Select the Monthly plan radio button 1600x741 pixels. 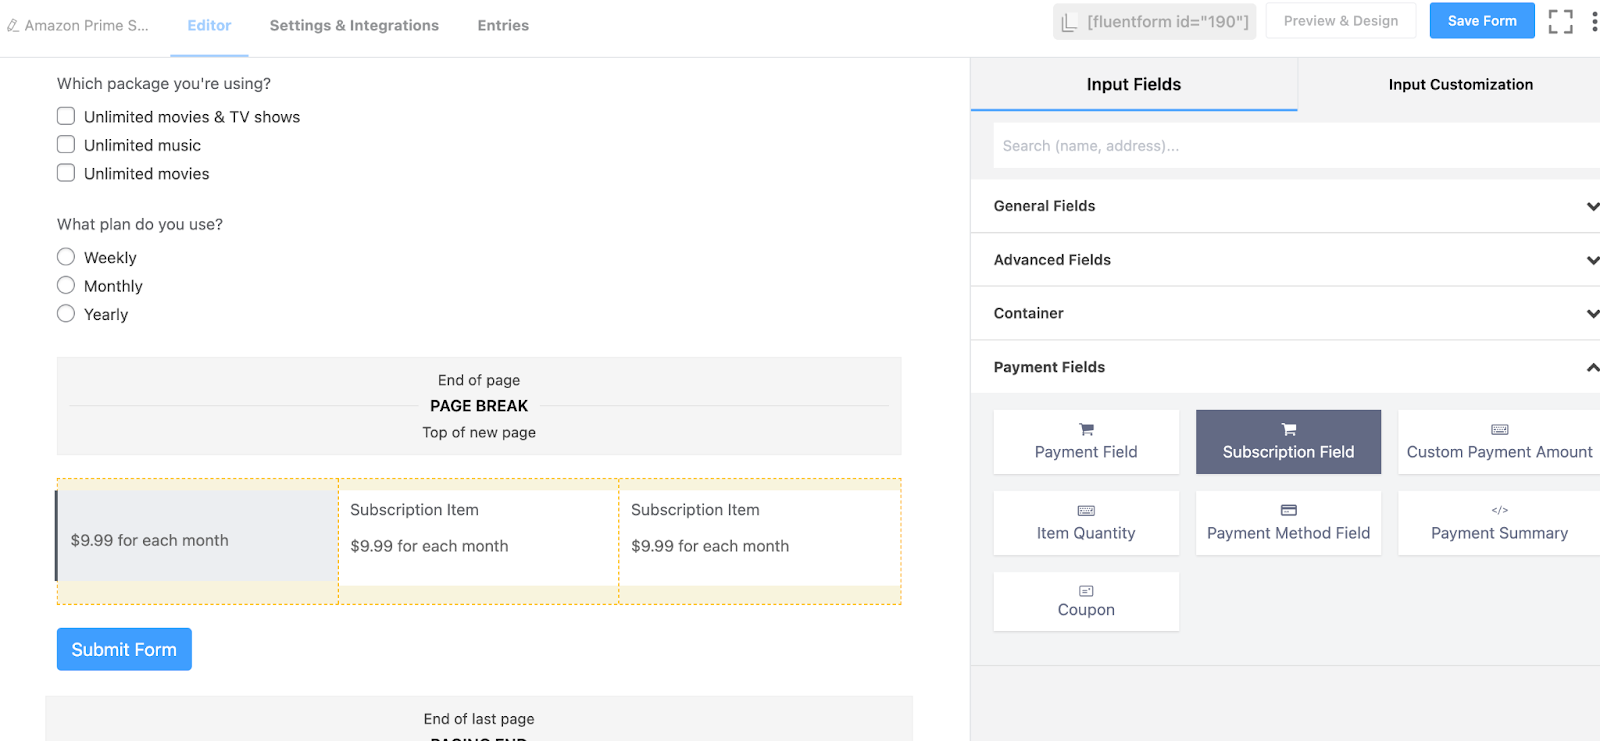pos(66,285)
